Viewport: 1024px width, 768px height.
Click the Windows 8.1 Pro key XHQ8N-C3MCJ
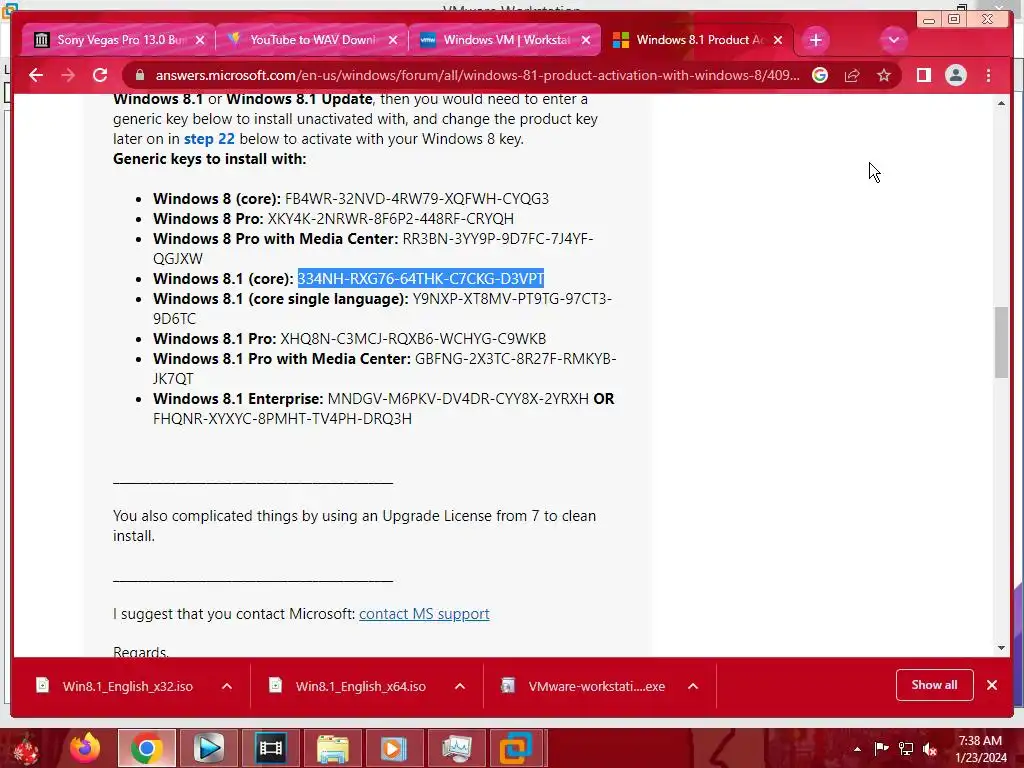tap(413, 339)
